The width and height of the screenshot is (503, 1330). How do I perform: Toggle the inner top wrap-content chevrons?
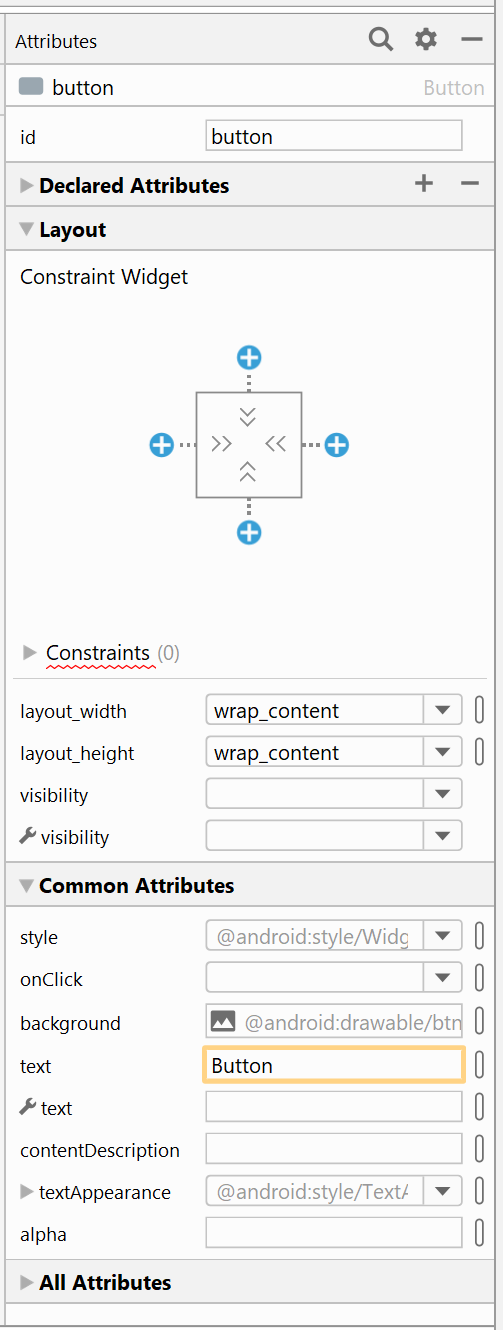(248, 416)
